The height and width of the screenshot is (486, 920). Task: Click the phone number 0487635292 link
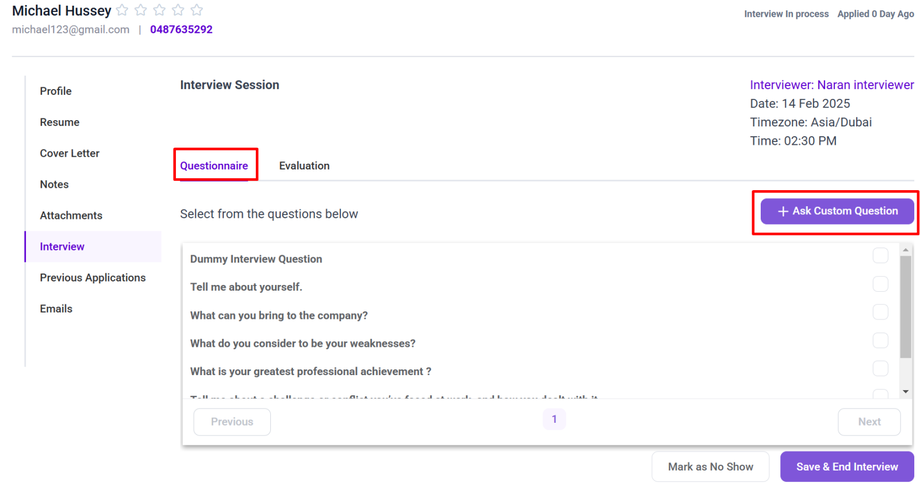click(x=181, y=30)
